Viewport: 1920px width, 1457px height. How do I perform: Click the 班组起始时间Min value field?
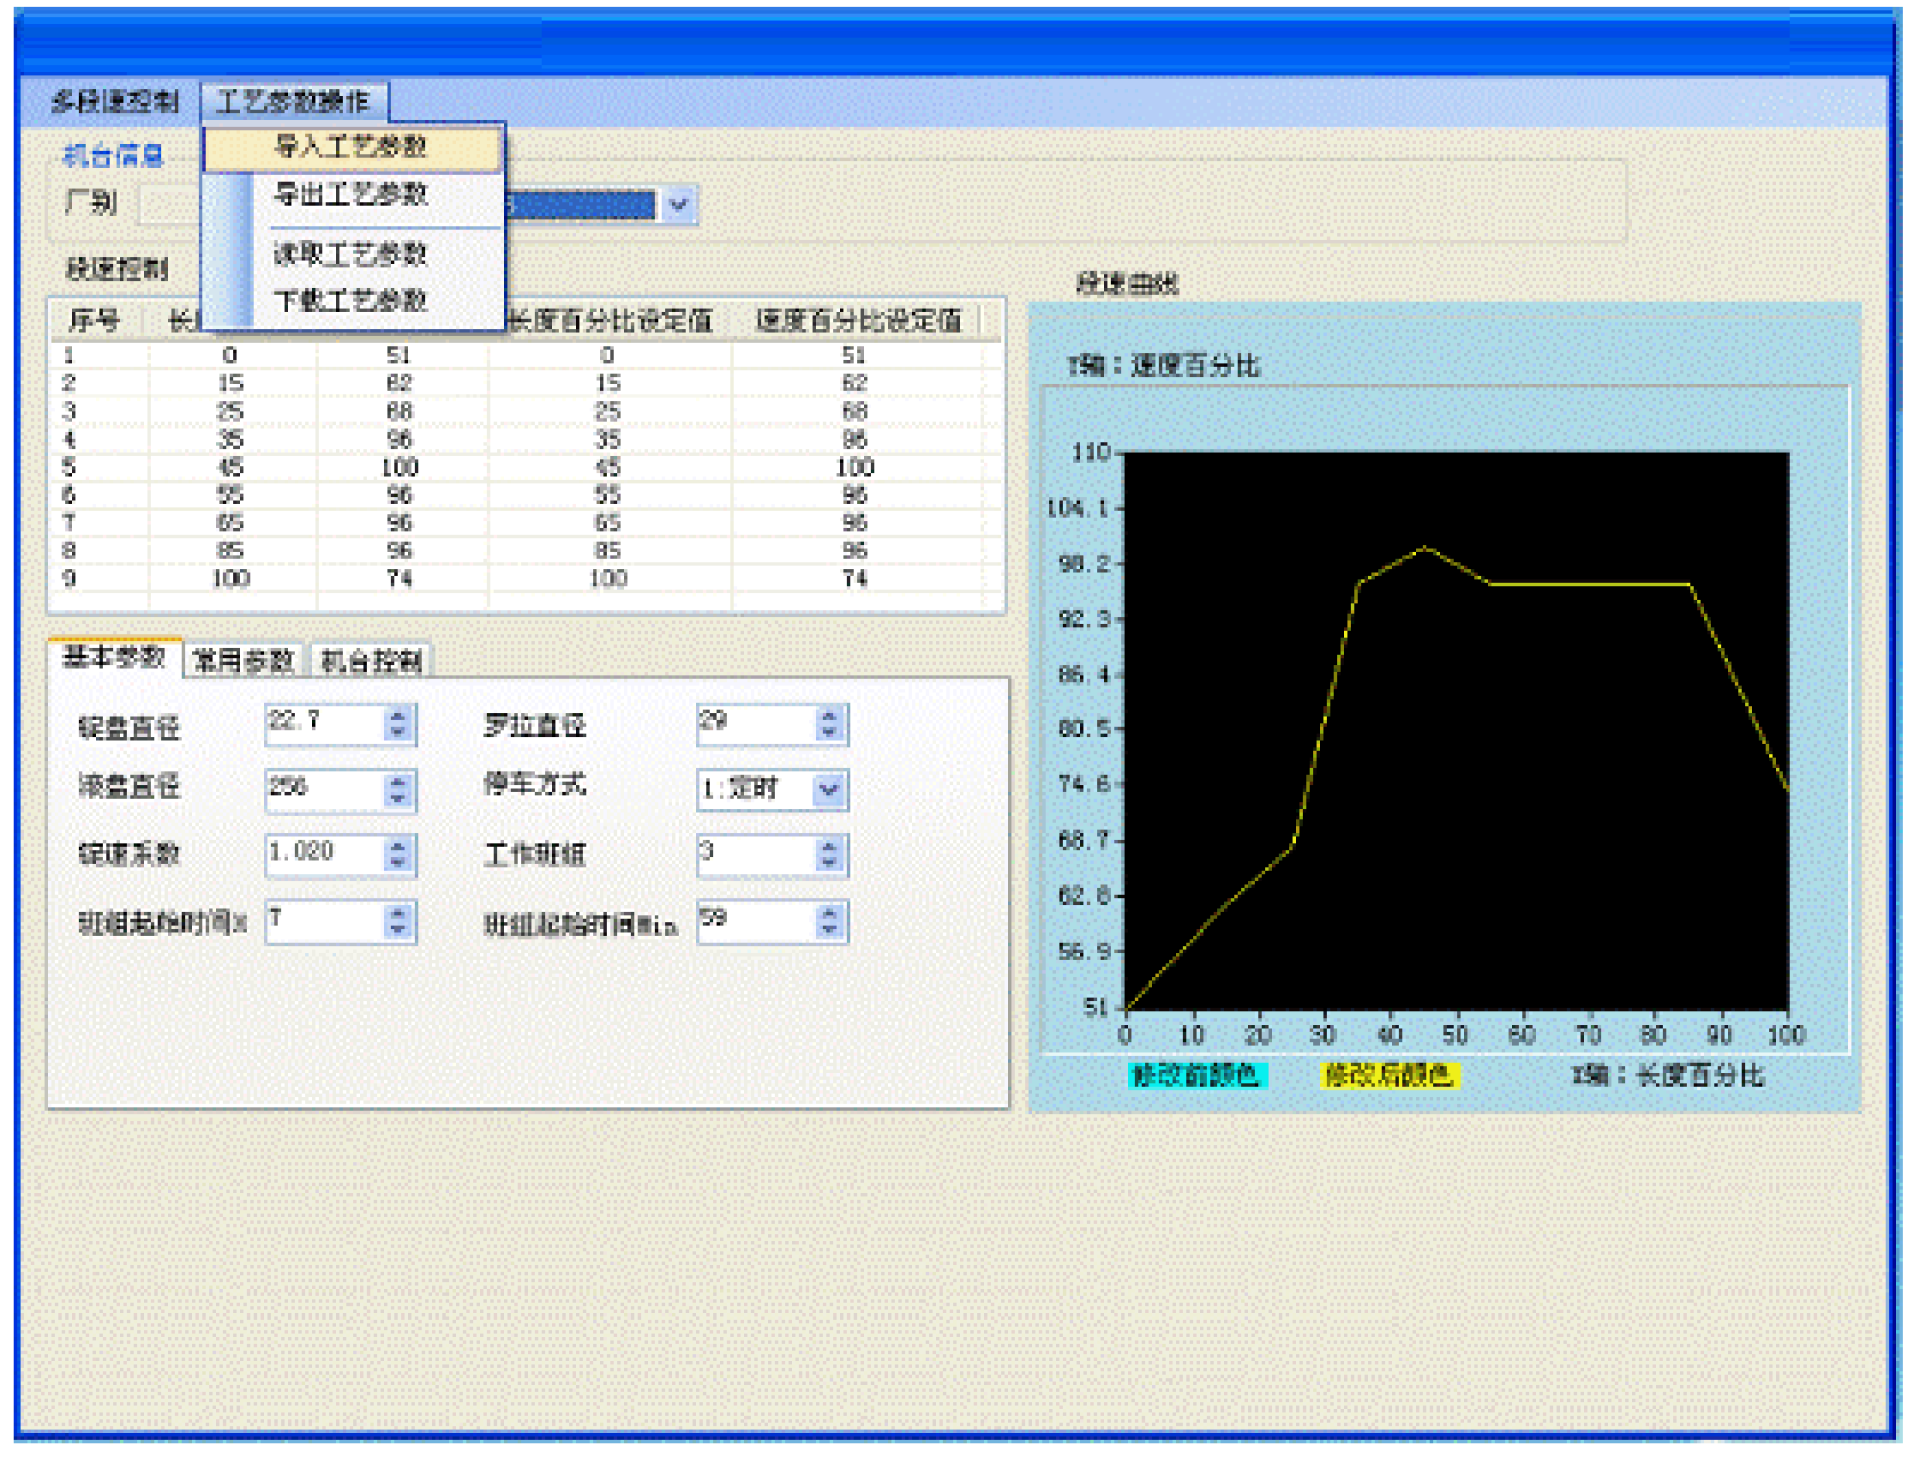click(x=757, y=921)
